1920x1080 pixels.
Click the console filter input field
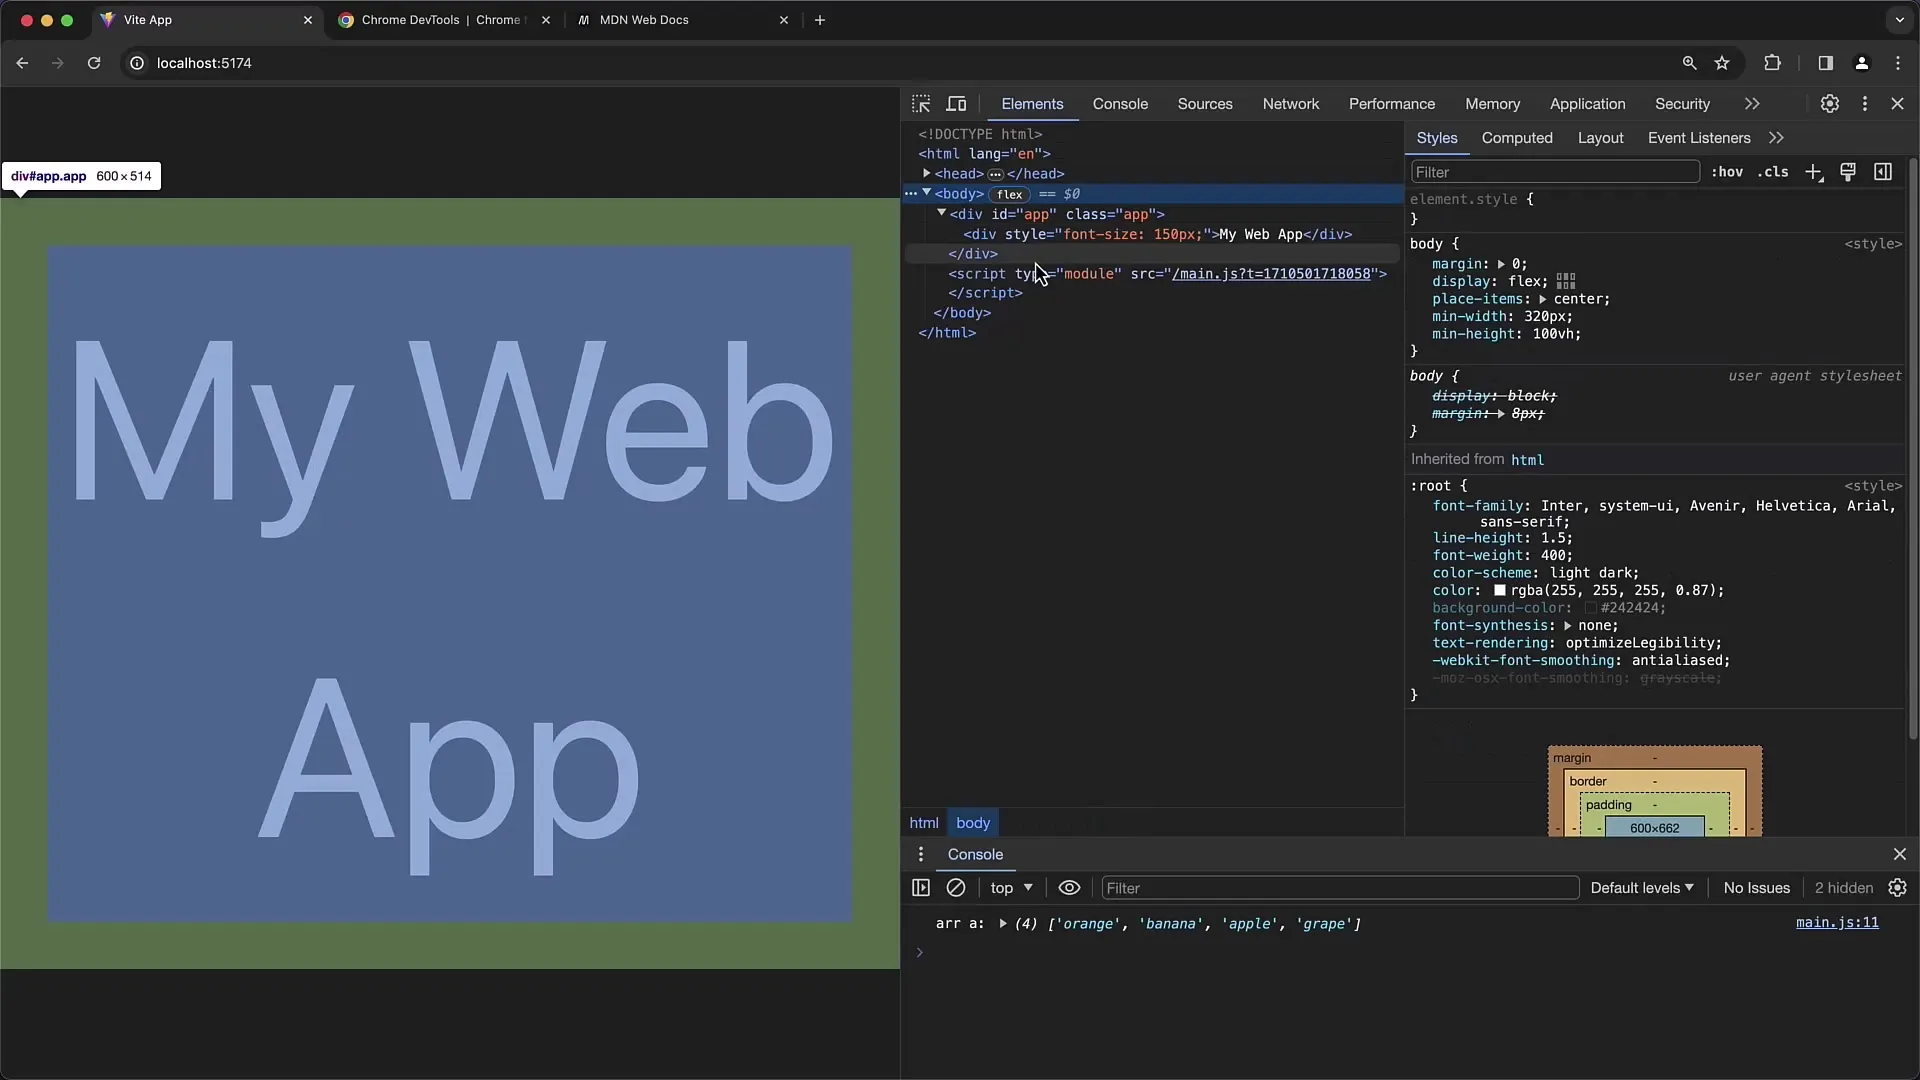pyautogui.click(x=1340, y=887)
